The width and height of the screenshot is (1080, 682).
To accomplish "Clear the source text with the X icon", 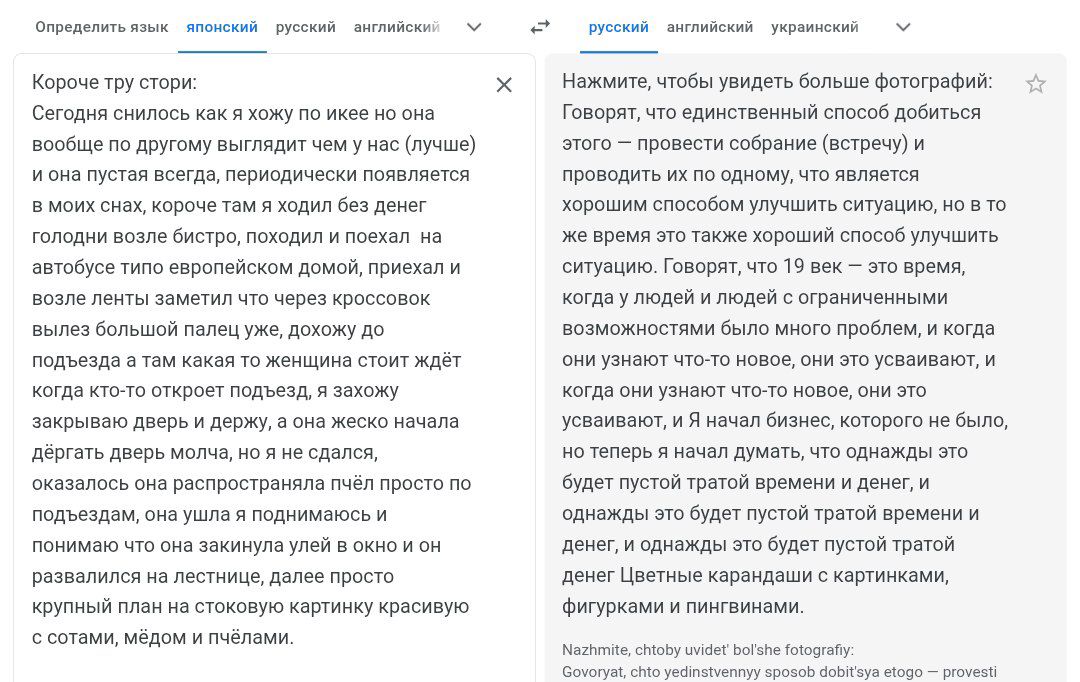I will pyautogui.click(x=504, y=85).
